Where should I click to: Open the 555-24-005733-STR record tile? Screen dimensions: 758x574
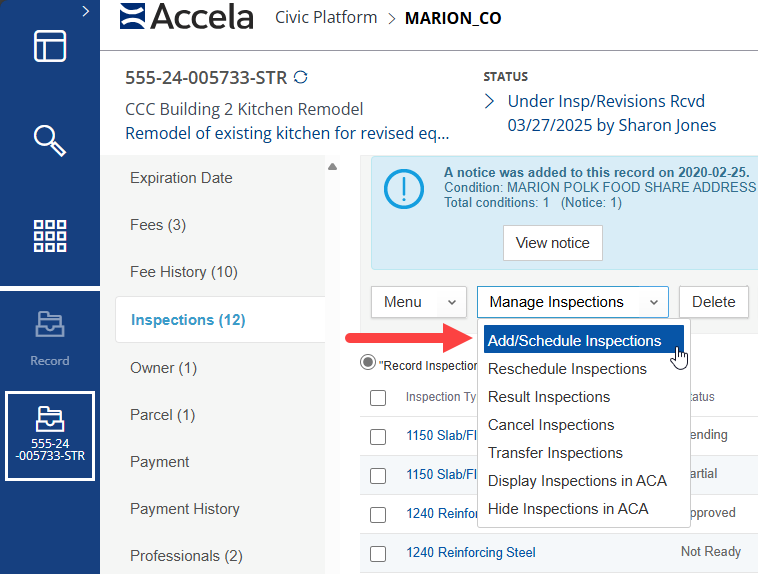click(x=50, y=435)
